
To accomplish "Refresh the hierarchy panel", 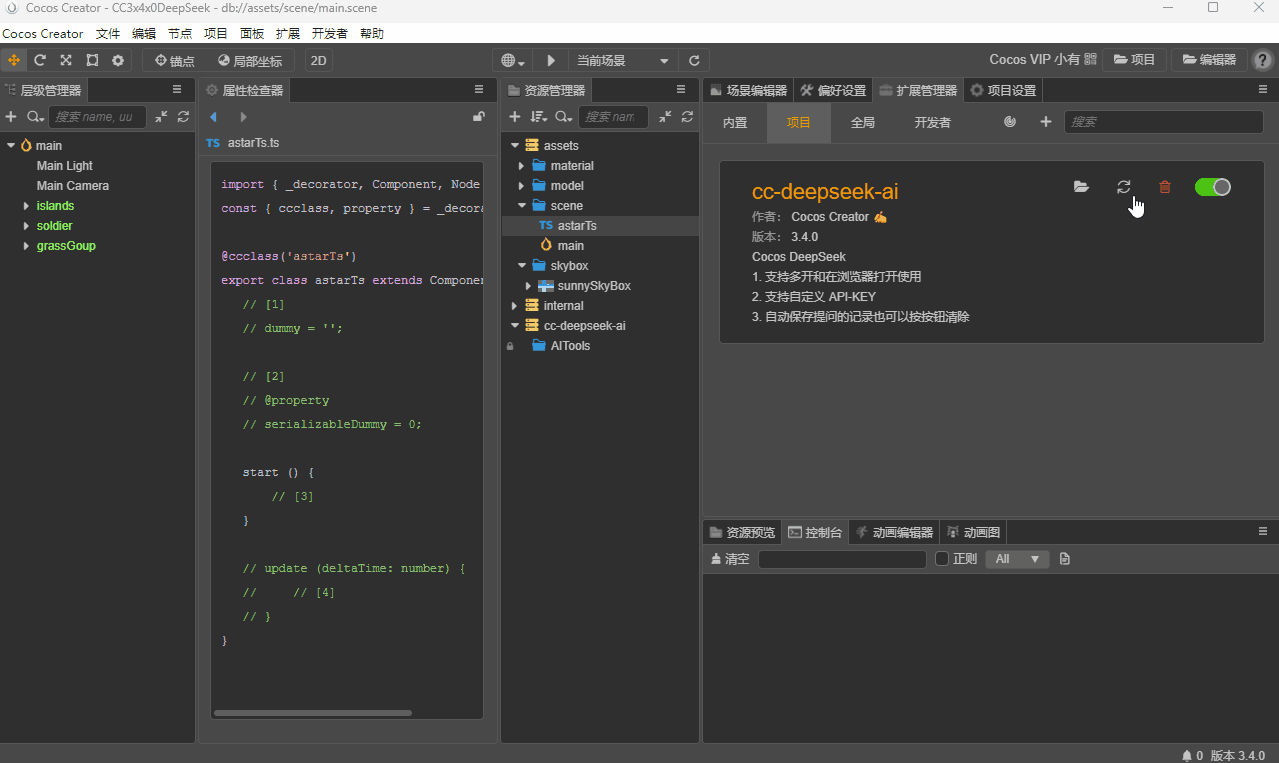I will point(183,117).
